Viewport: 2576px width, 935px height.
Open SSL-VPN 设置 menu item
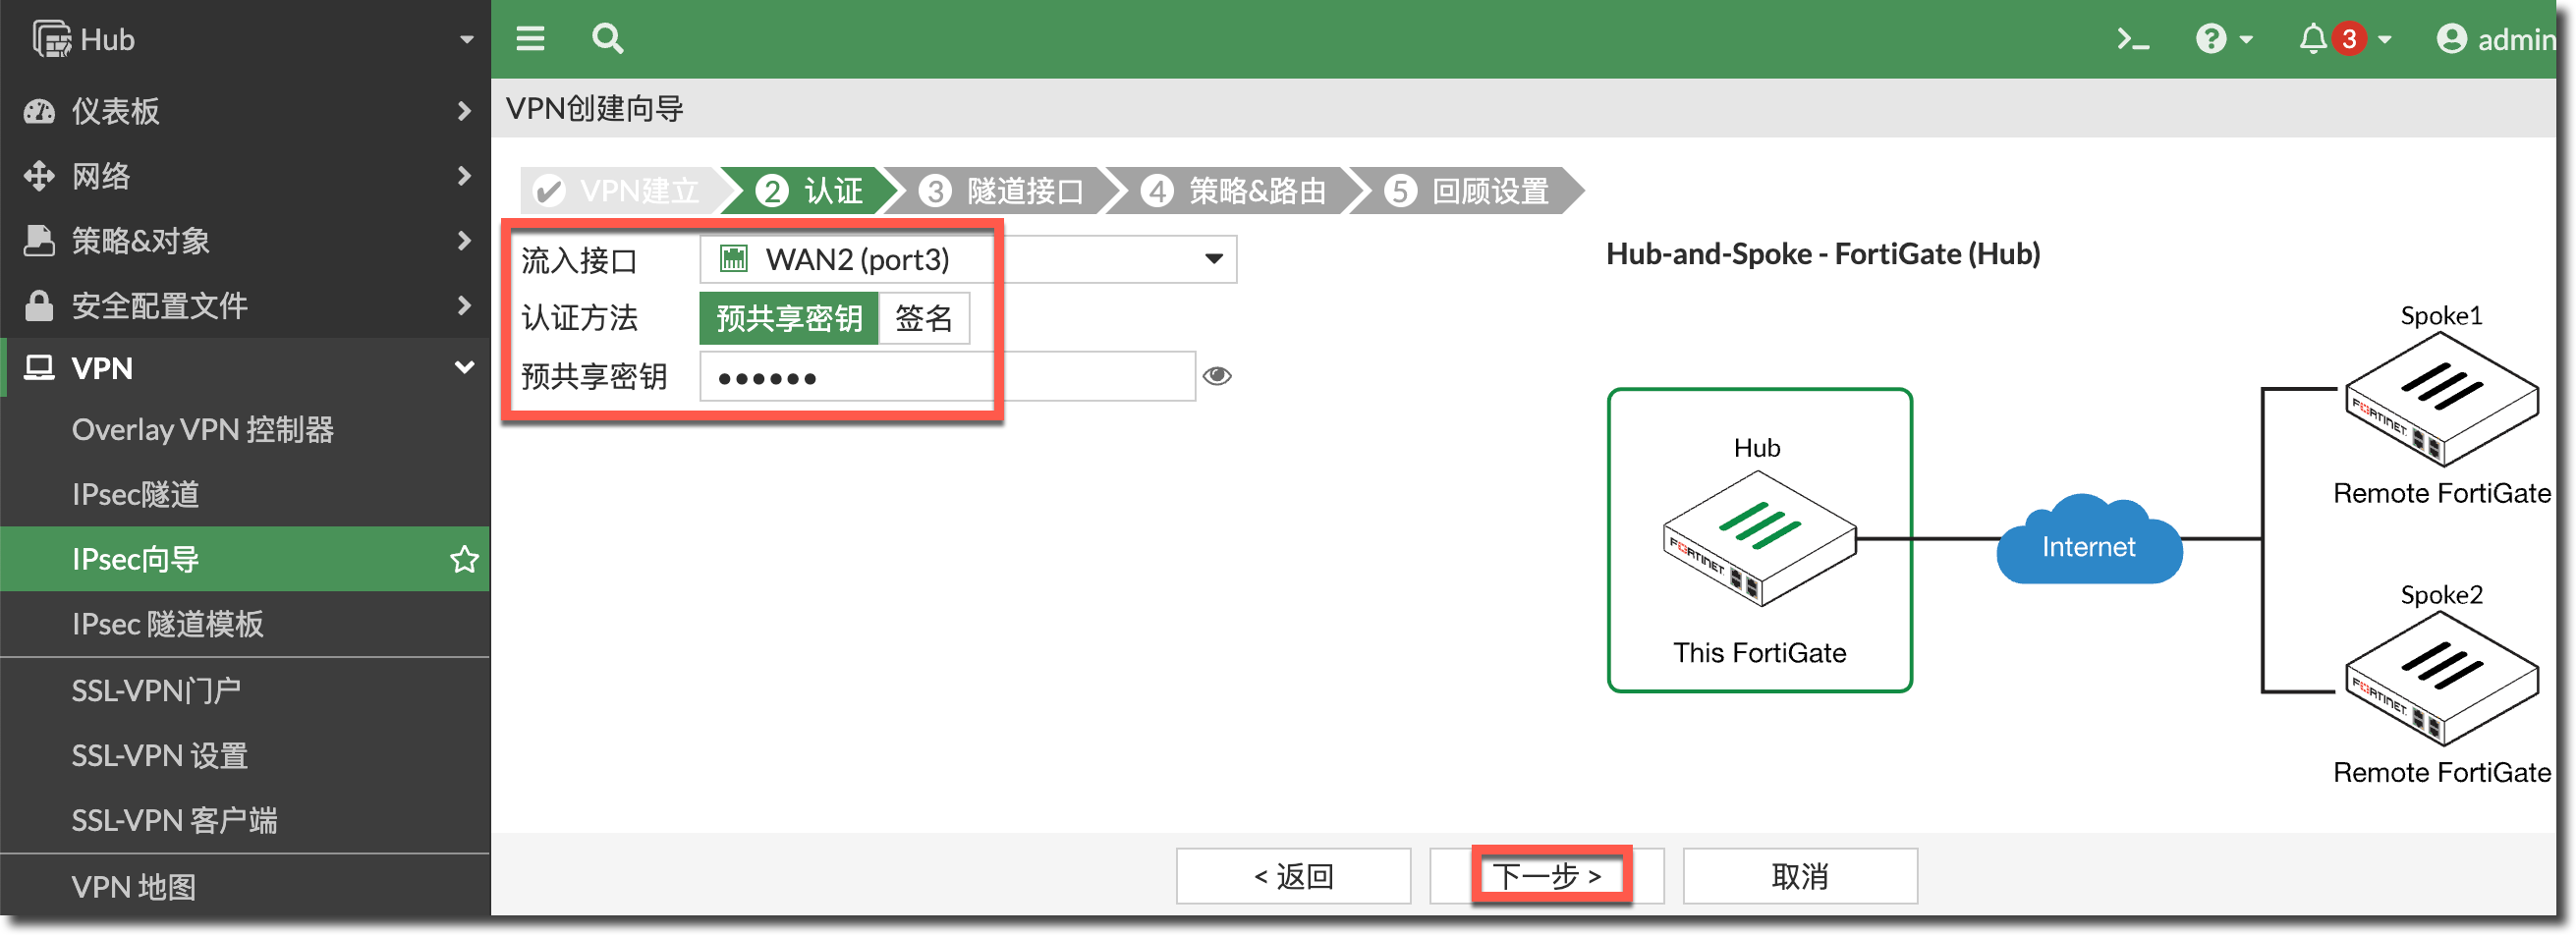160,755
